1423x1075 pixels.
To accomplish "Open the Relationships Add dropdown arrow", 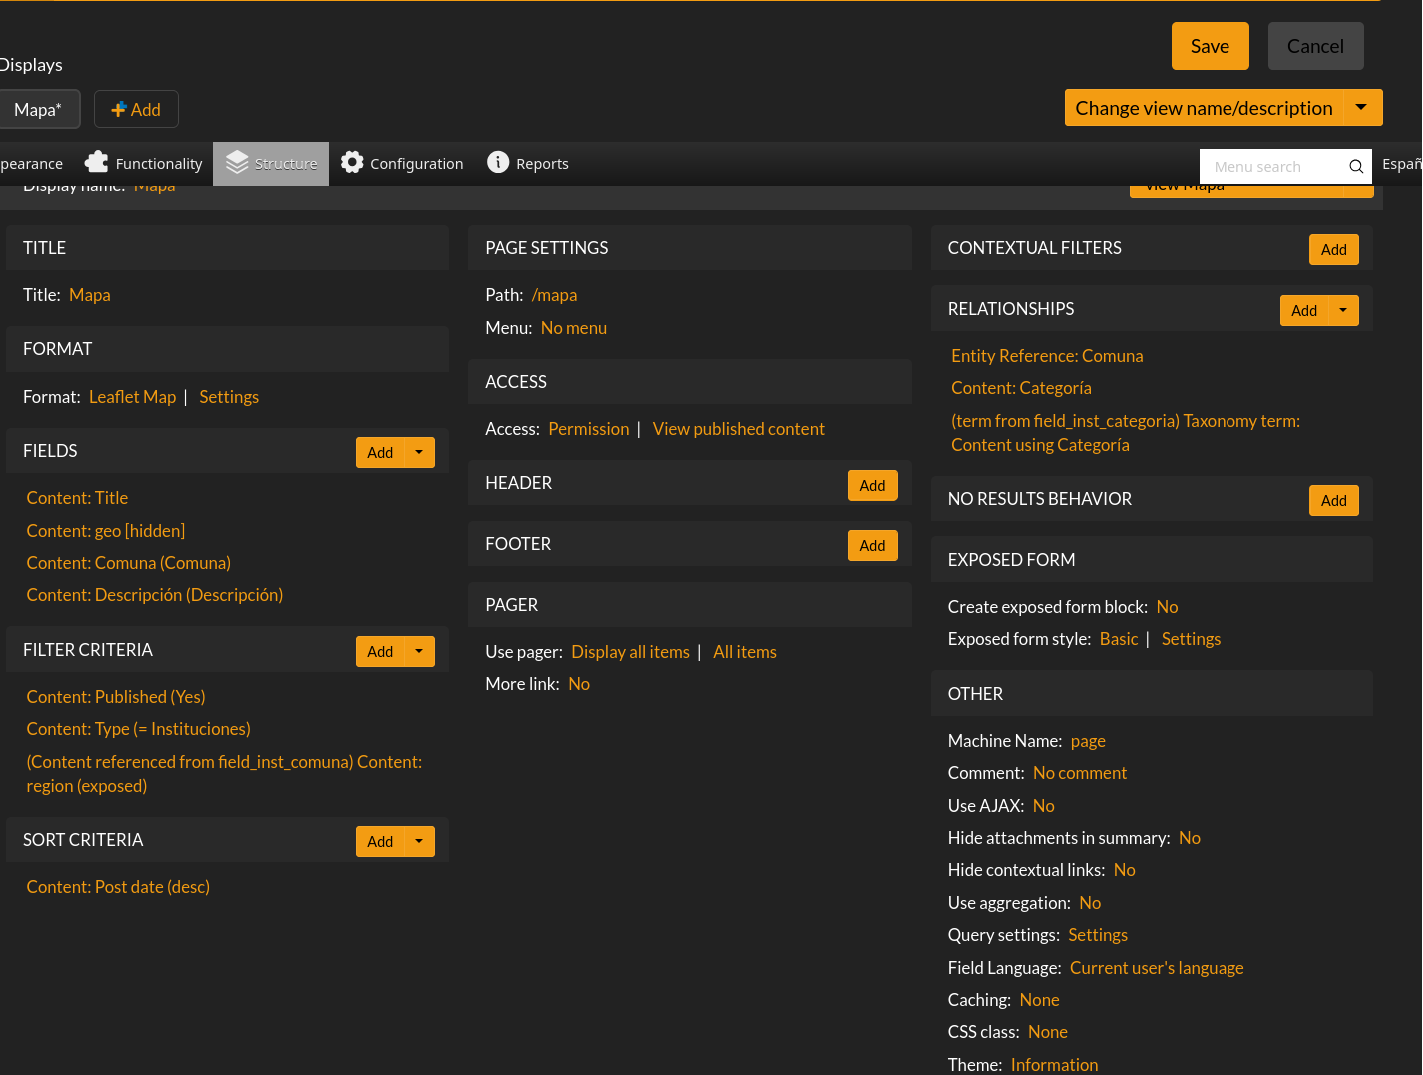I will [x=1343, y=310].
